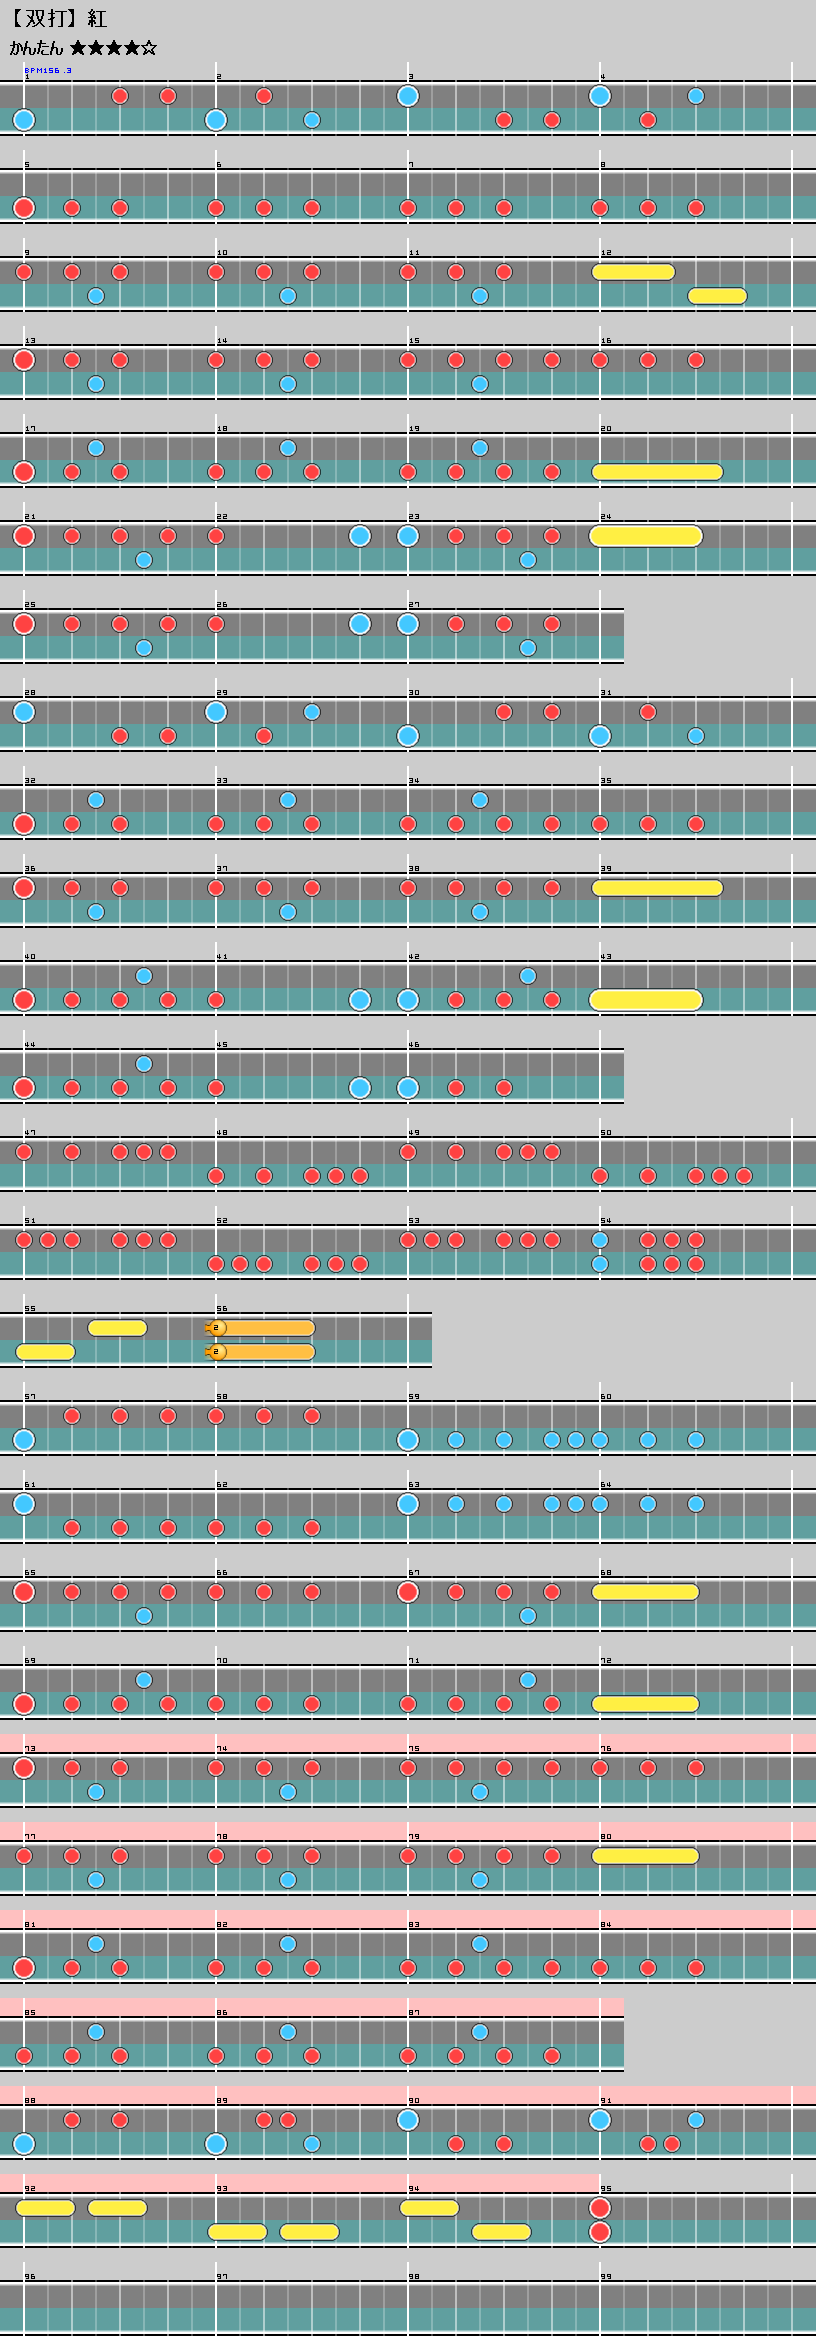Screen dimensions: 816x2336
Task: Click the lower-lane yellow drumroll in measure 12
Action: tap(717, 296)
